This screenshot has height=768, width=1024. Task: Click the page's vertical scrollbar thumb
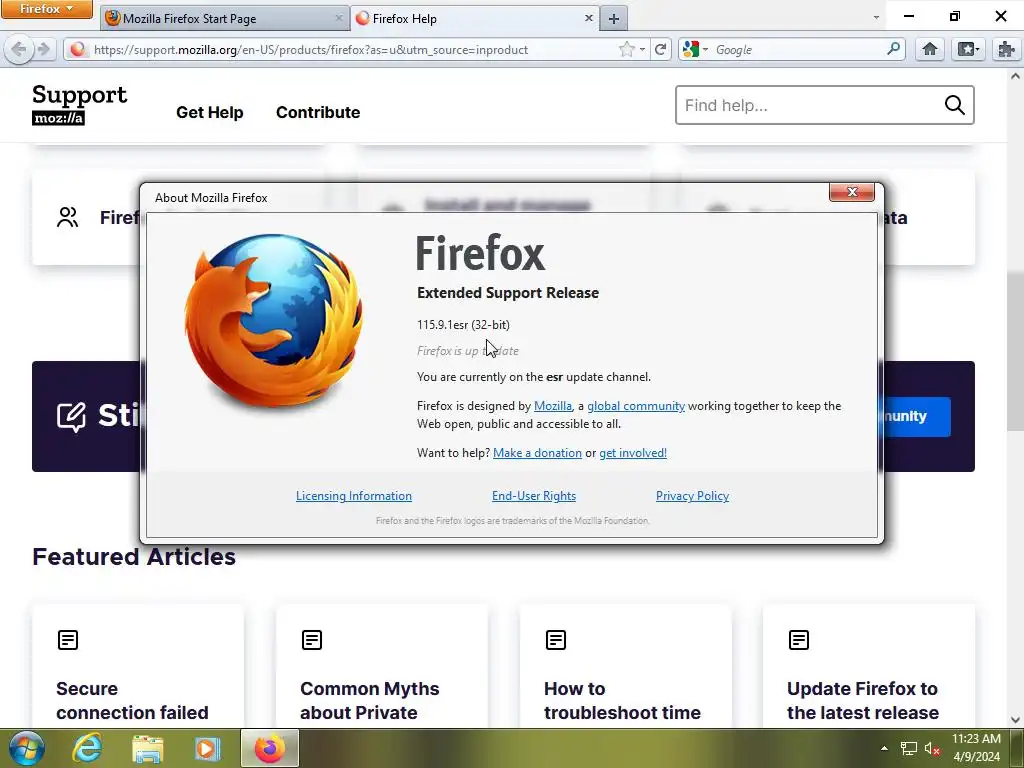pos(1016,351)
